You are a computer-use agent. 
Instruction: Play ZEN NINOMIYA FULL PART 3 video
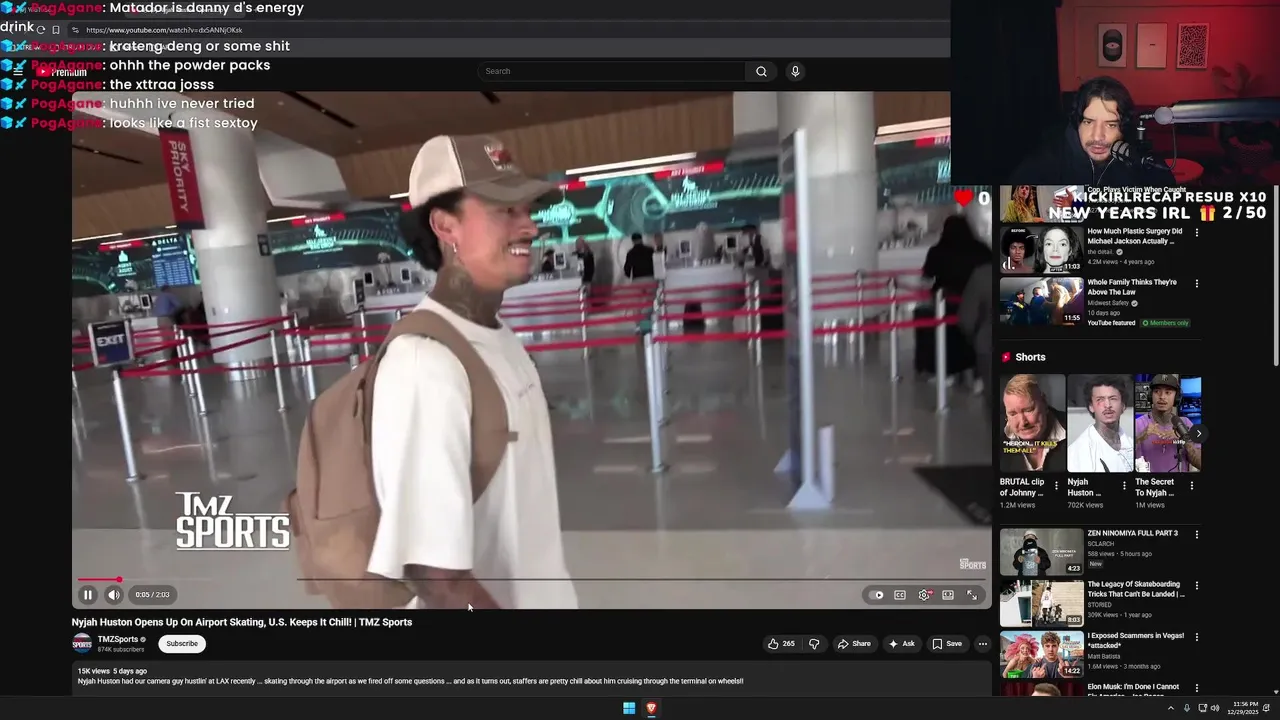point(1041,552)
